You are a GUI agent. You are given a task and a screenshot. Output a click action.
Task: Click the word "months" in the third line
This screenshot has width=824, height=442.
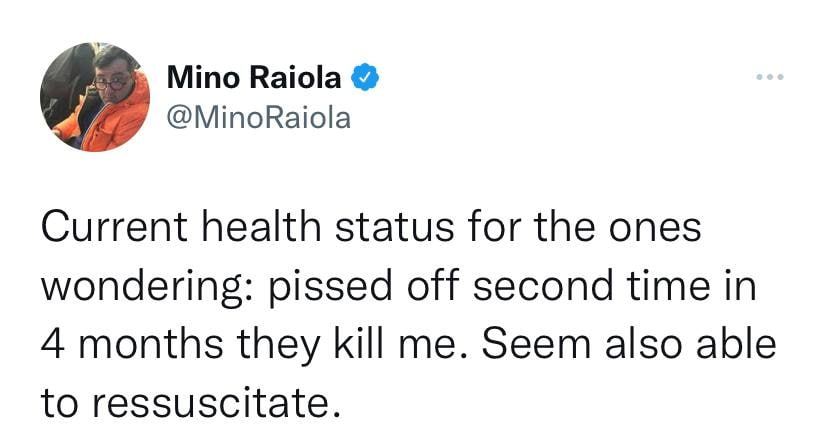click(151, 345)
